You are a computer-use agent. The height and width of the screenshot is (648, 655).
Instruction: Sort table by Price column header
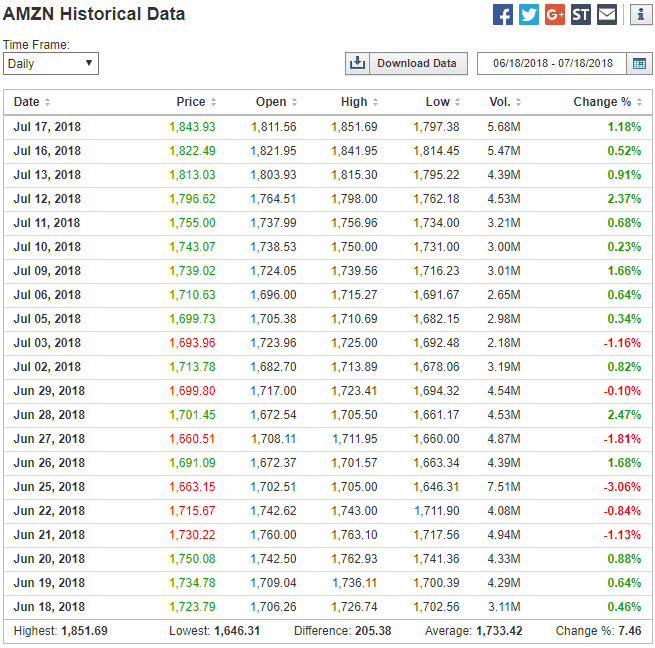tap(190, 102)
